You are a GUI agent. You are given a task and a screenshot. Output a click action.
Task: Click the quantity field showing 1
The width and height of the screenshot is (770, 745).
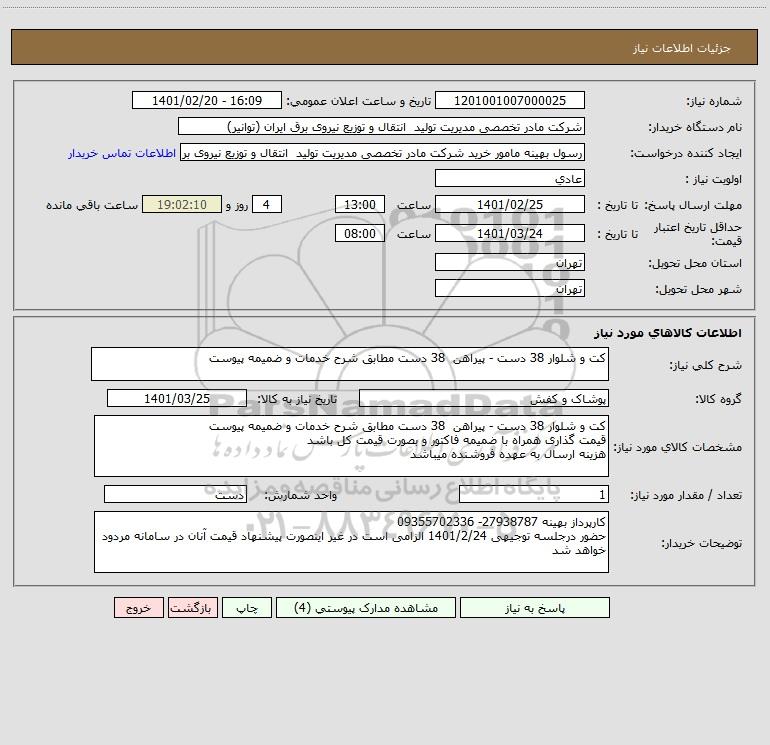[534, 494]
